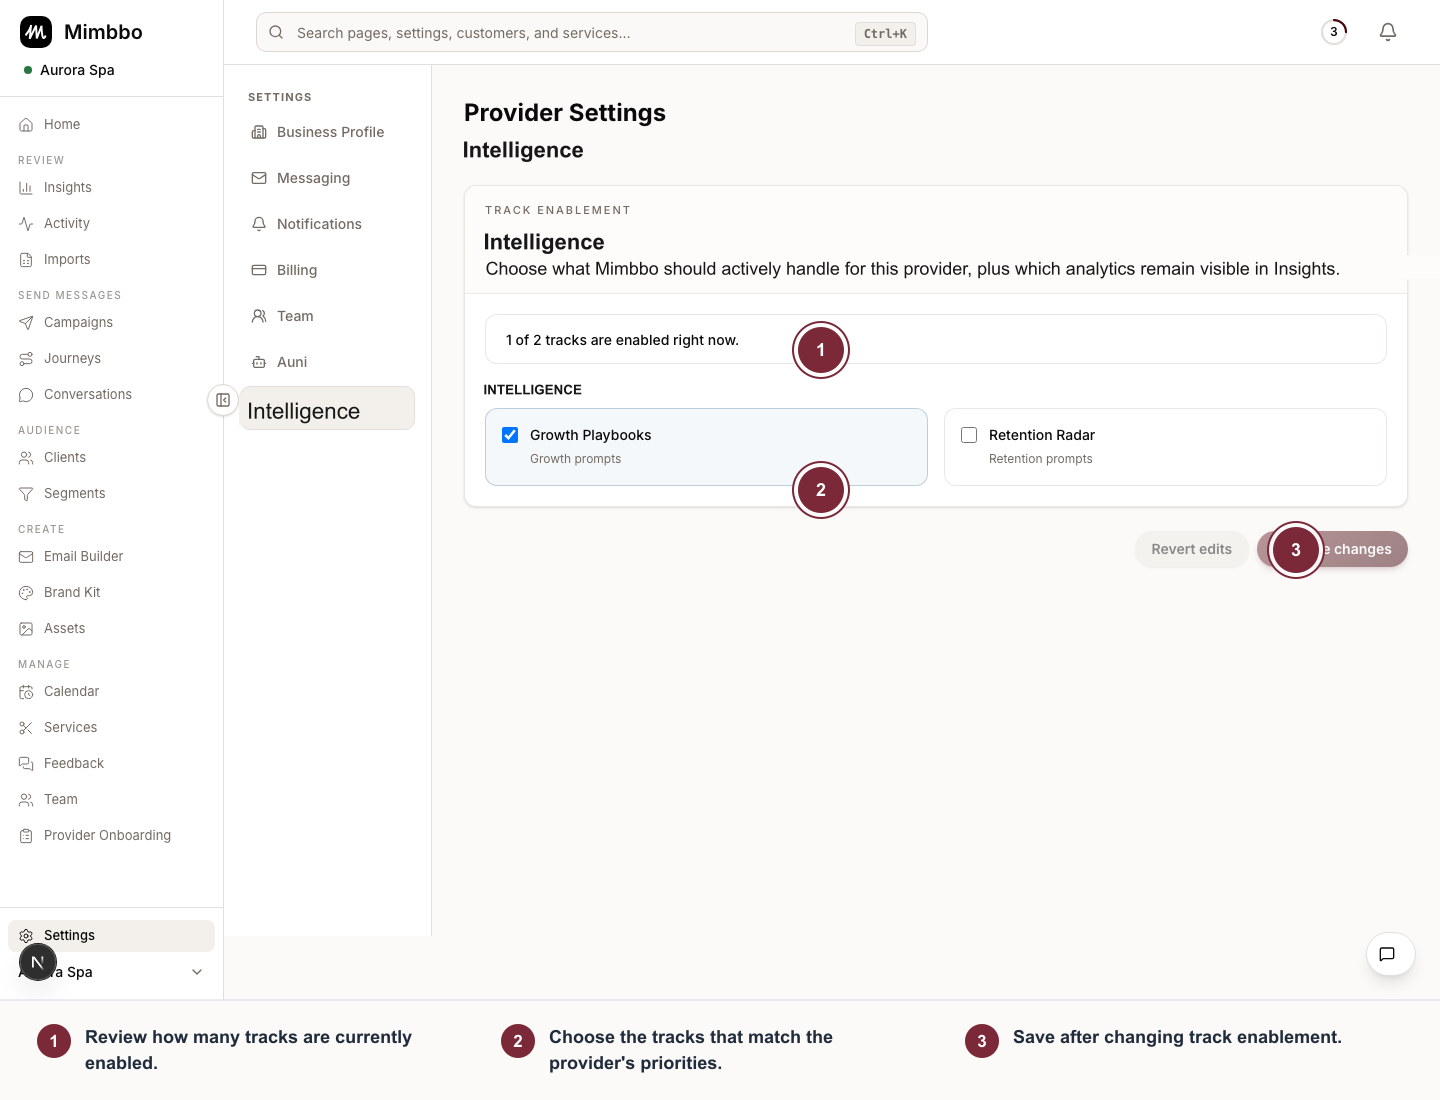Open the Imports file icon
Image resolution: width=1440 pixels, height=1100 pixels.
click(26, 260)
